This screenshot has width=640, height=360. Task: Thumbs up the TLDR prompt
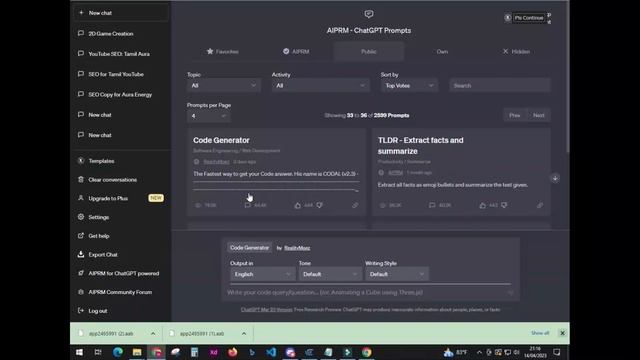(x=482, y=205)
